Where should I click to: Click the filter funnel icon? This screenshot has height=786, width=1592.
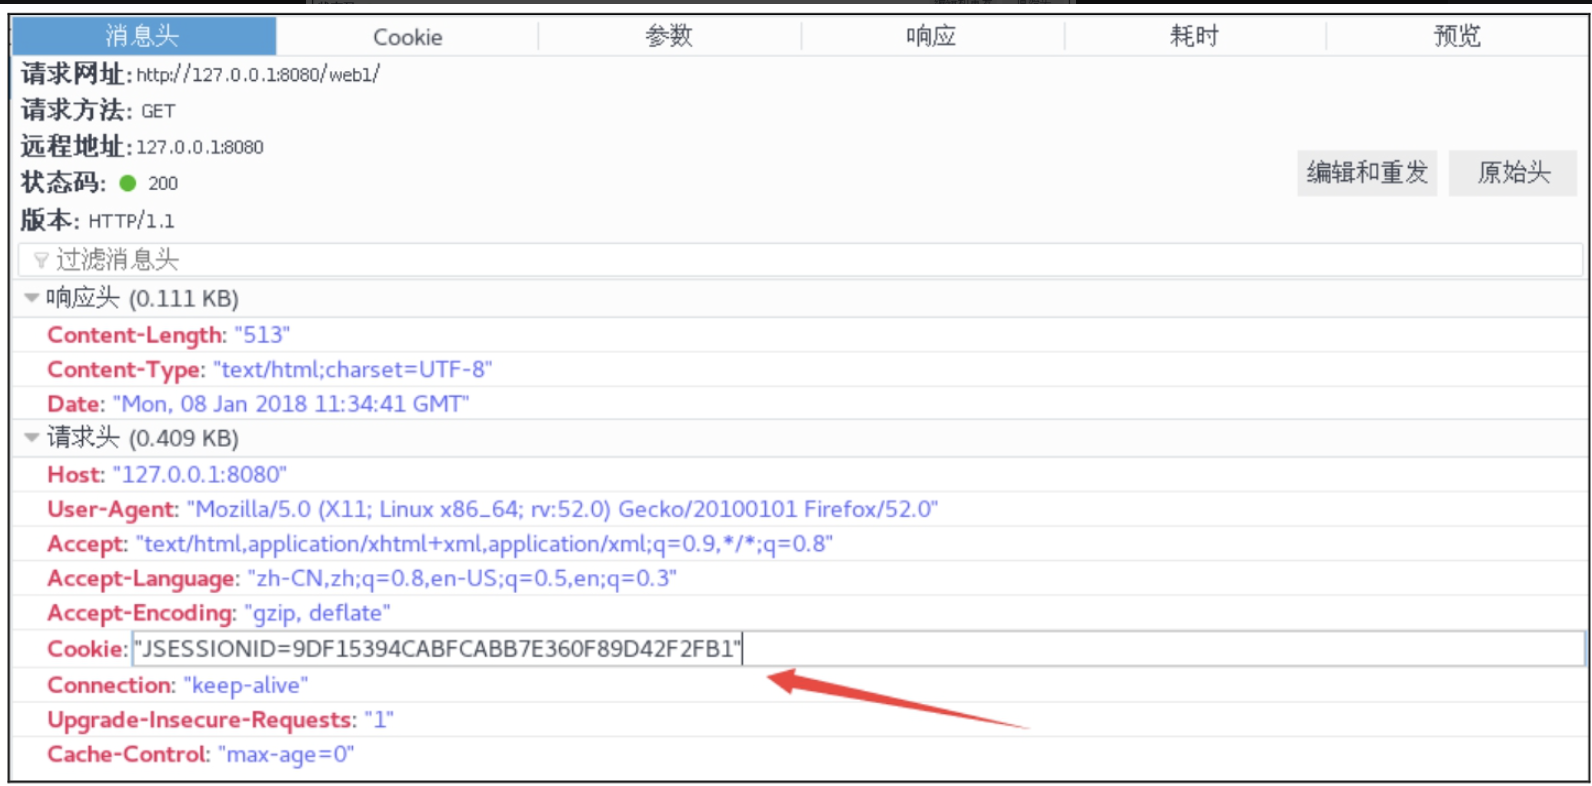[40, 260]
